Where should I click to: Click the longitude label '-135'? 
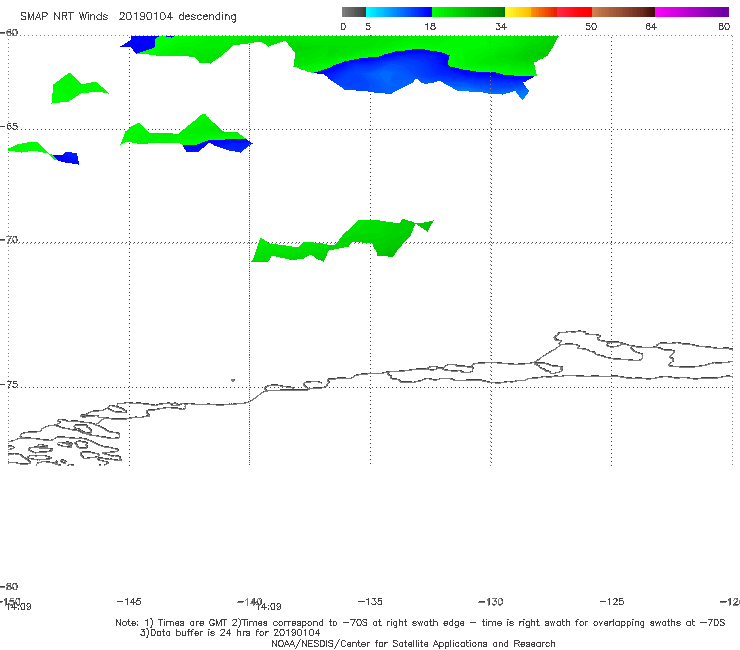pos(370,601)
